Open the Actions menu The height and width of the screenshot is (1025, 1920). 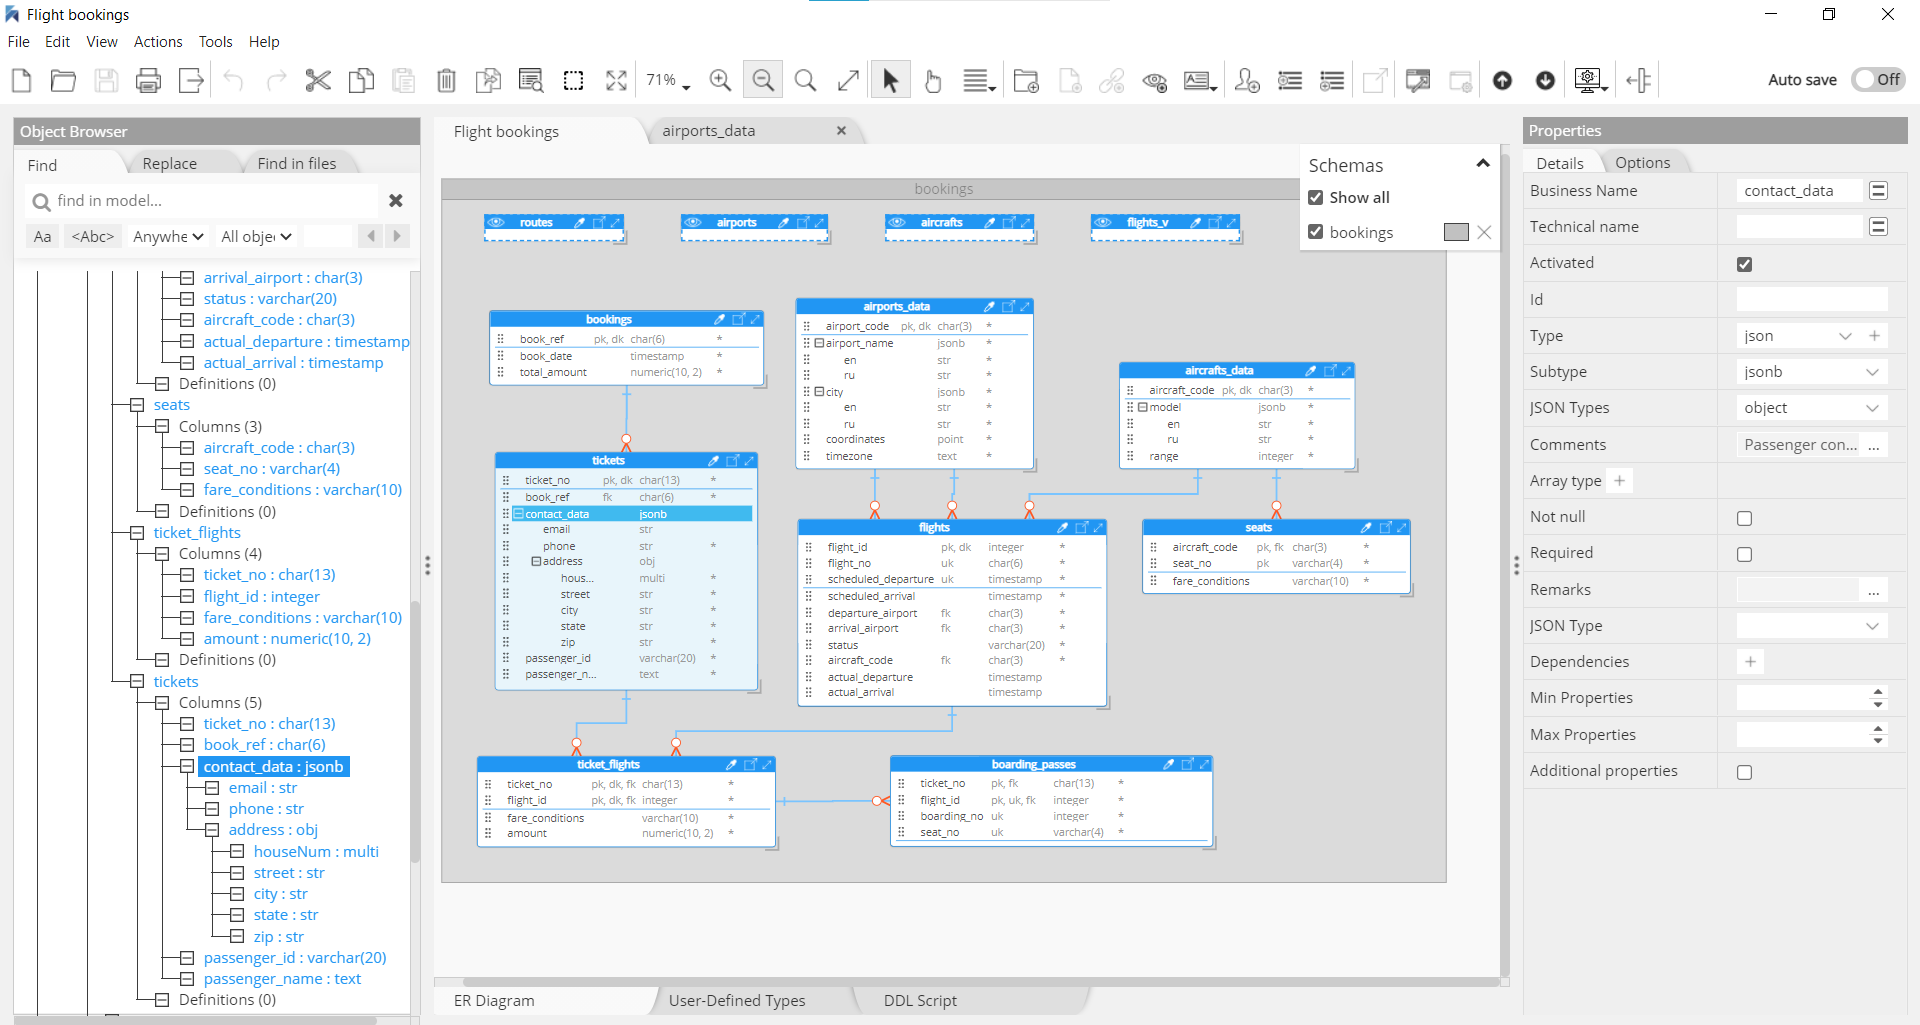158,42
